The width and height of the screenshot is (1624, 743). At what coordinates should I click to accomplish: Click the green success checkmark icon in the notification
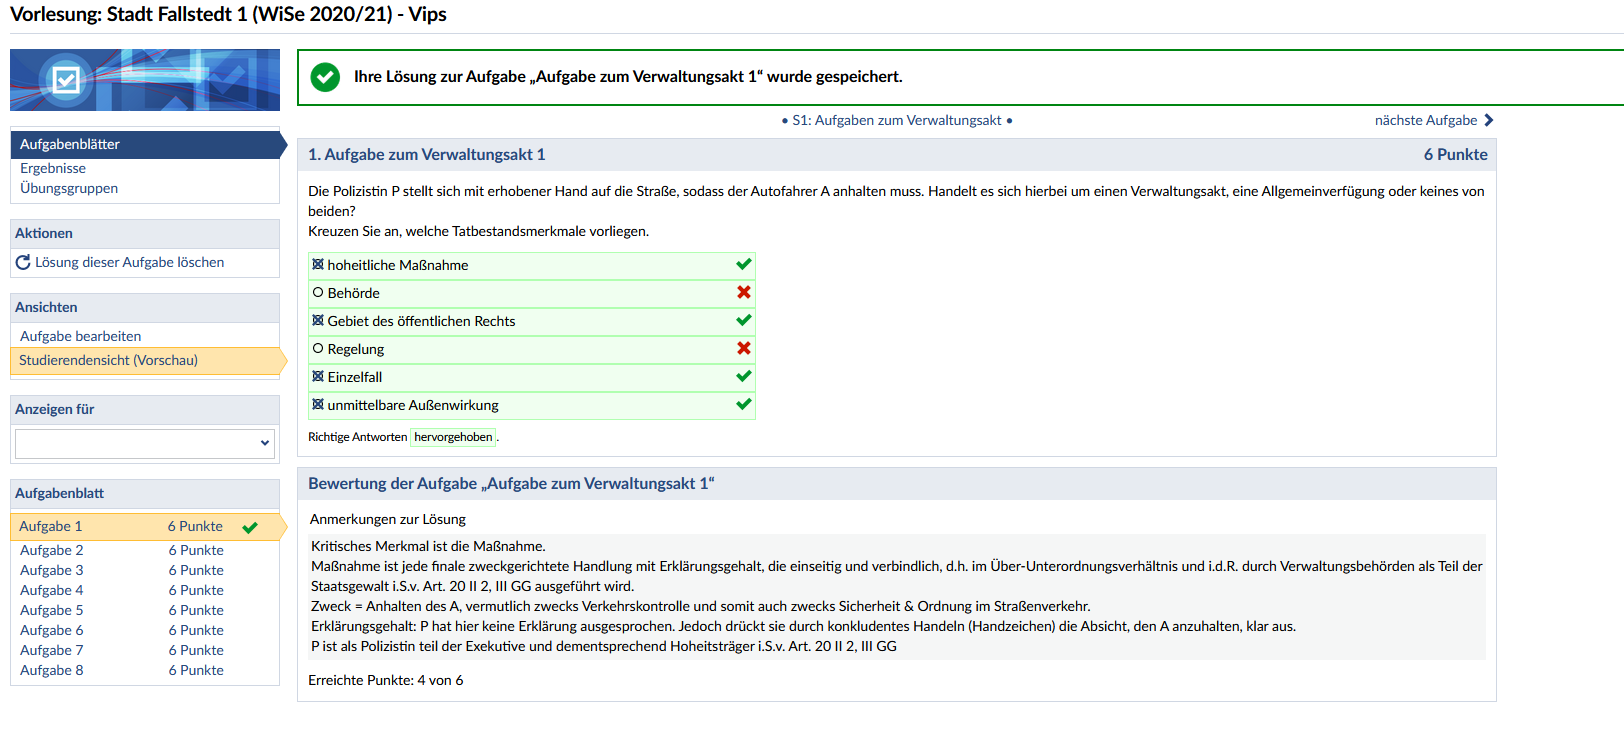325,77
